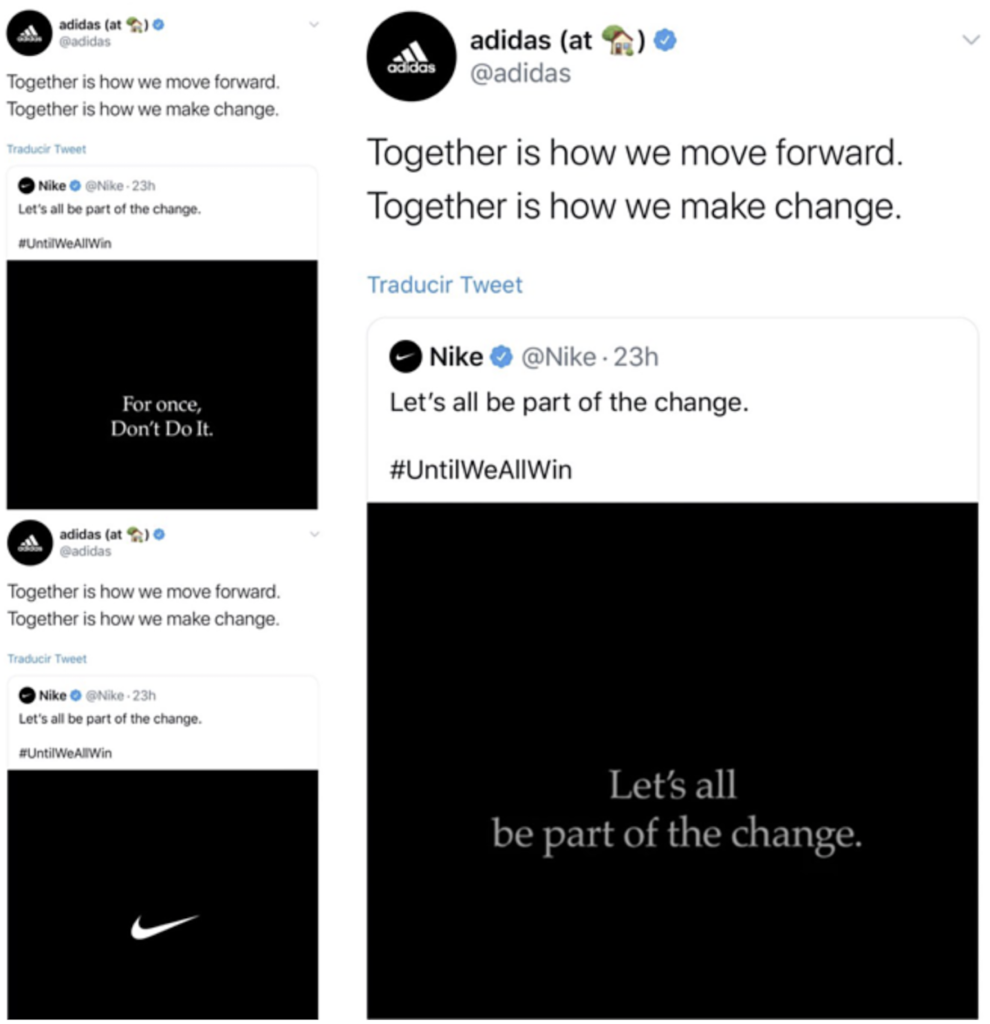Image resolution: width=990 pixels, height=1024 pixels.
Task: Expand the chevron menu on top-left tweet
Action: 313,23
